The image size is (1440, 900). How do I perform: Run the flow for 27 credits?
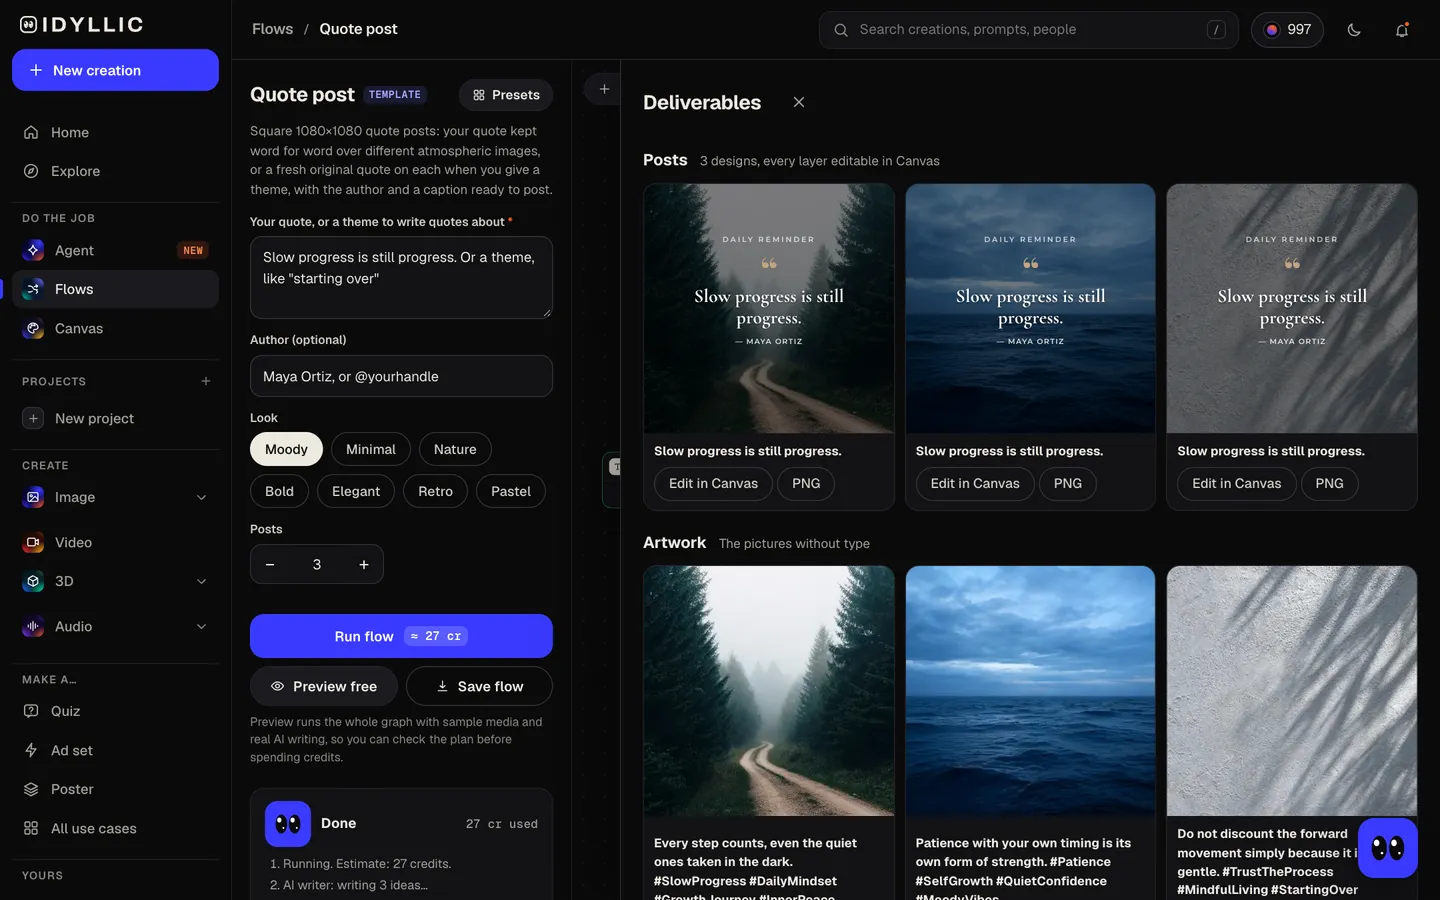(401, 636)
